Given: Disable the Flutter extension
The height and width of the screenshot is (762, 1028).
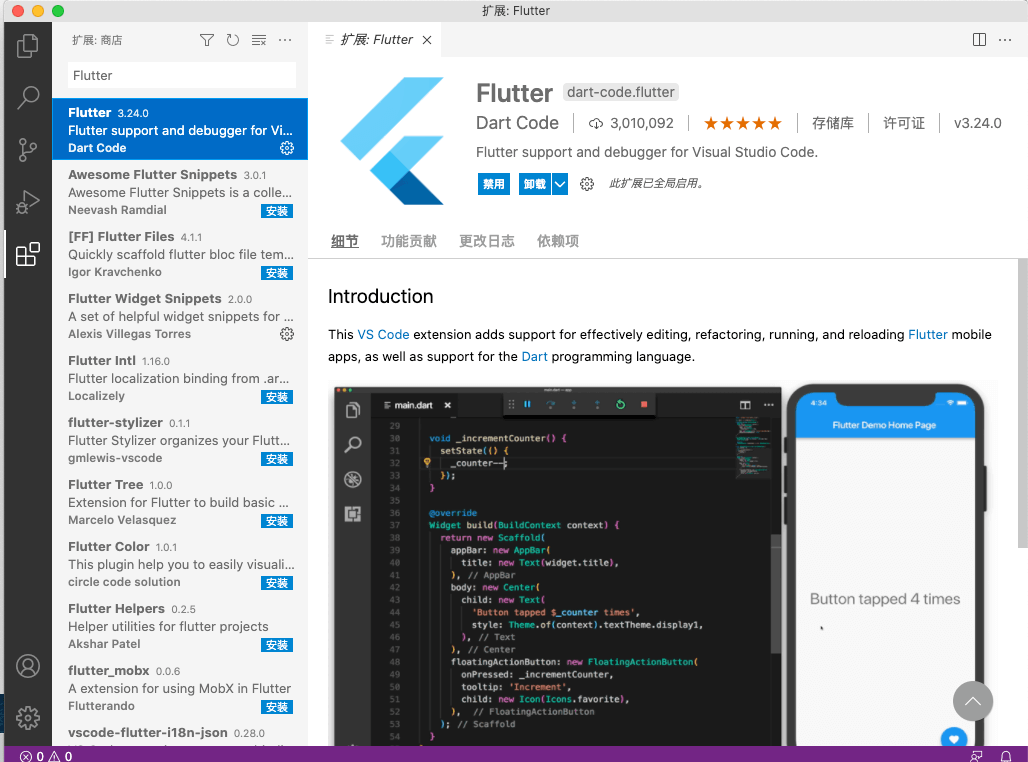Looking at the screenshot, I should [494, 184].
